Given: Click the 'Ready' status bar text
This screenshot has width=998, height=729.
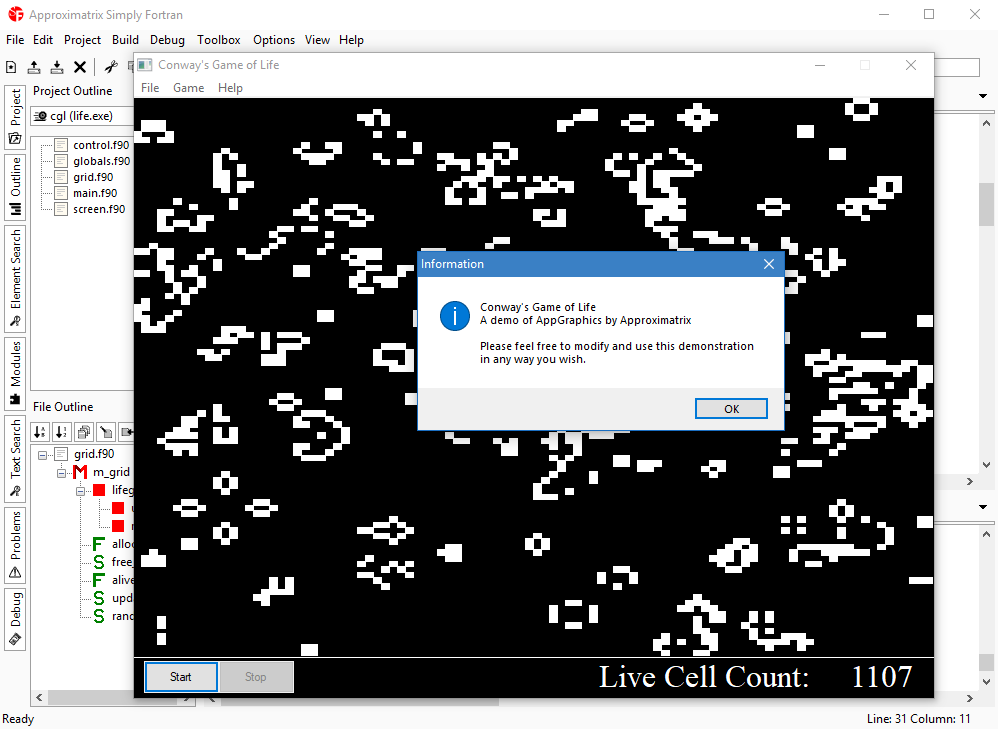Looking at the screenshot, I should pyautogui.click(x=18, y=719).
